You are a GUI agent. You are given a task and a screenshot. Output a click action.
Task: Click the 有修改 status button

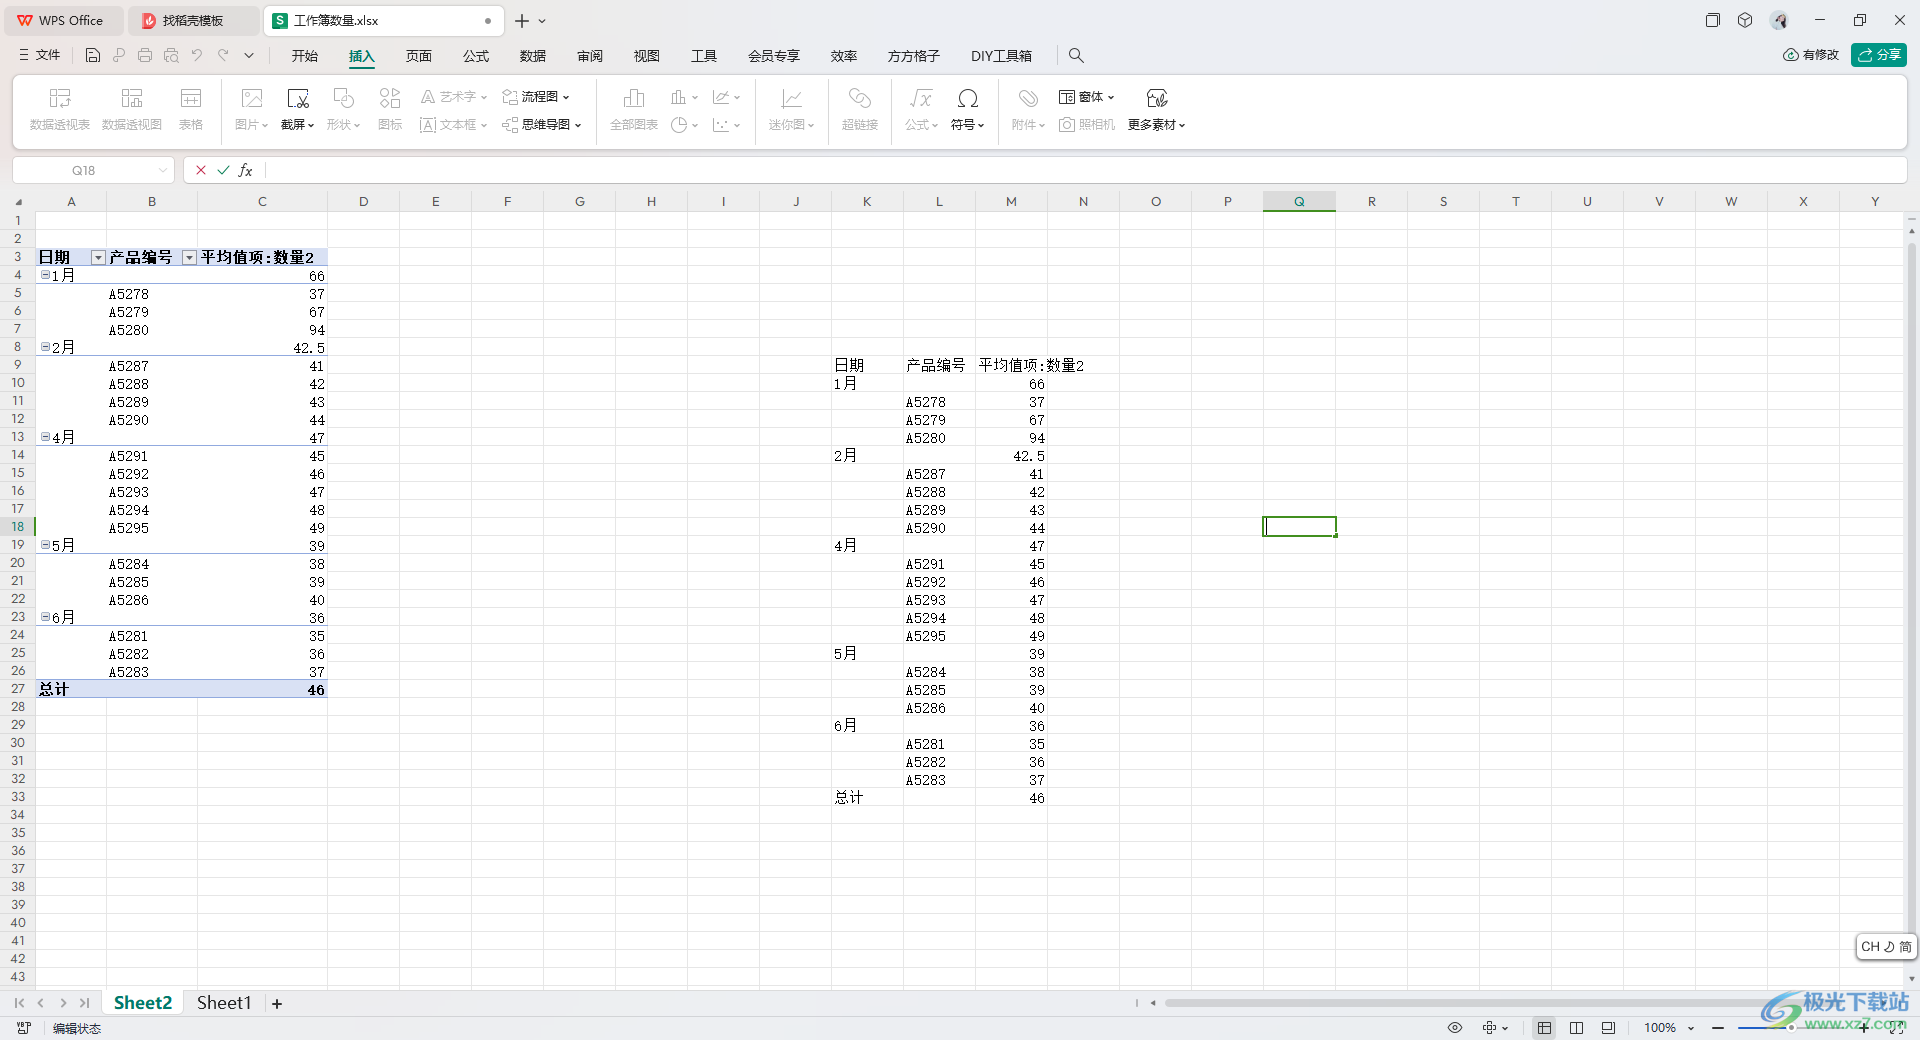[x=1811, y=55]
